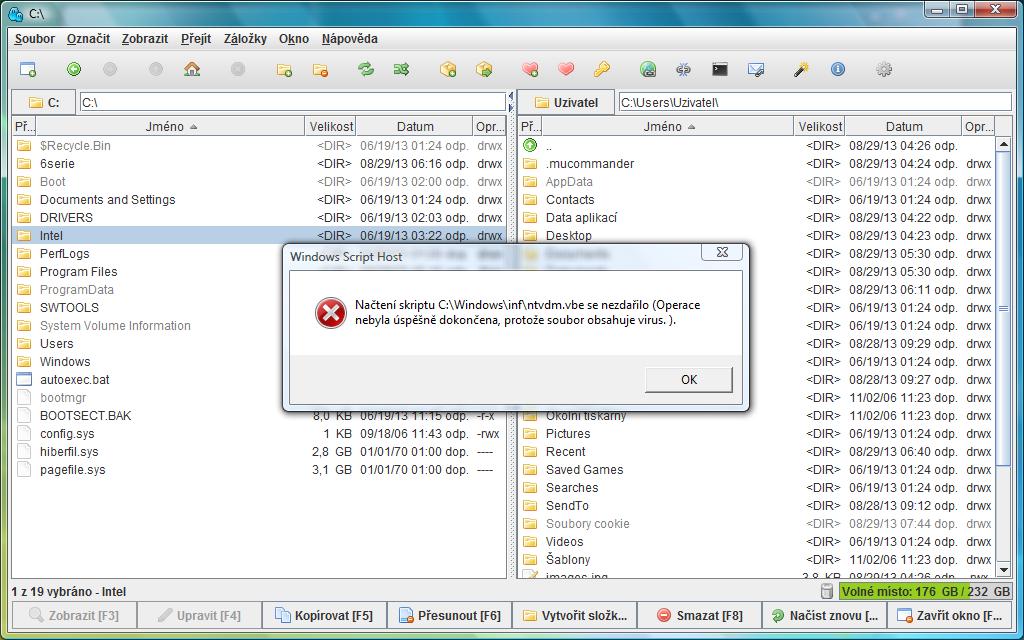Sort left panel by Jméno column

tap(170, 127)
